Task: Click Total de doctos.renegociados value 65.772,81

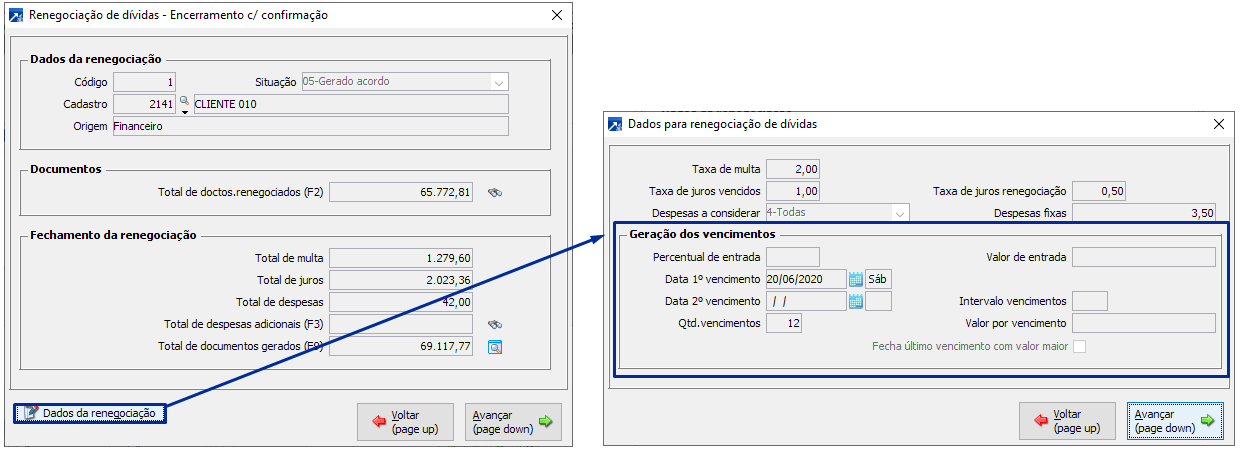Action: [401, 192]
